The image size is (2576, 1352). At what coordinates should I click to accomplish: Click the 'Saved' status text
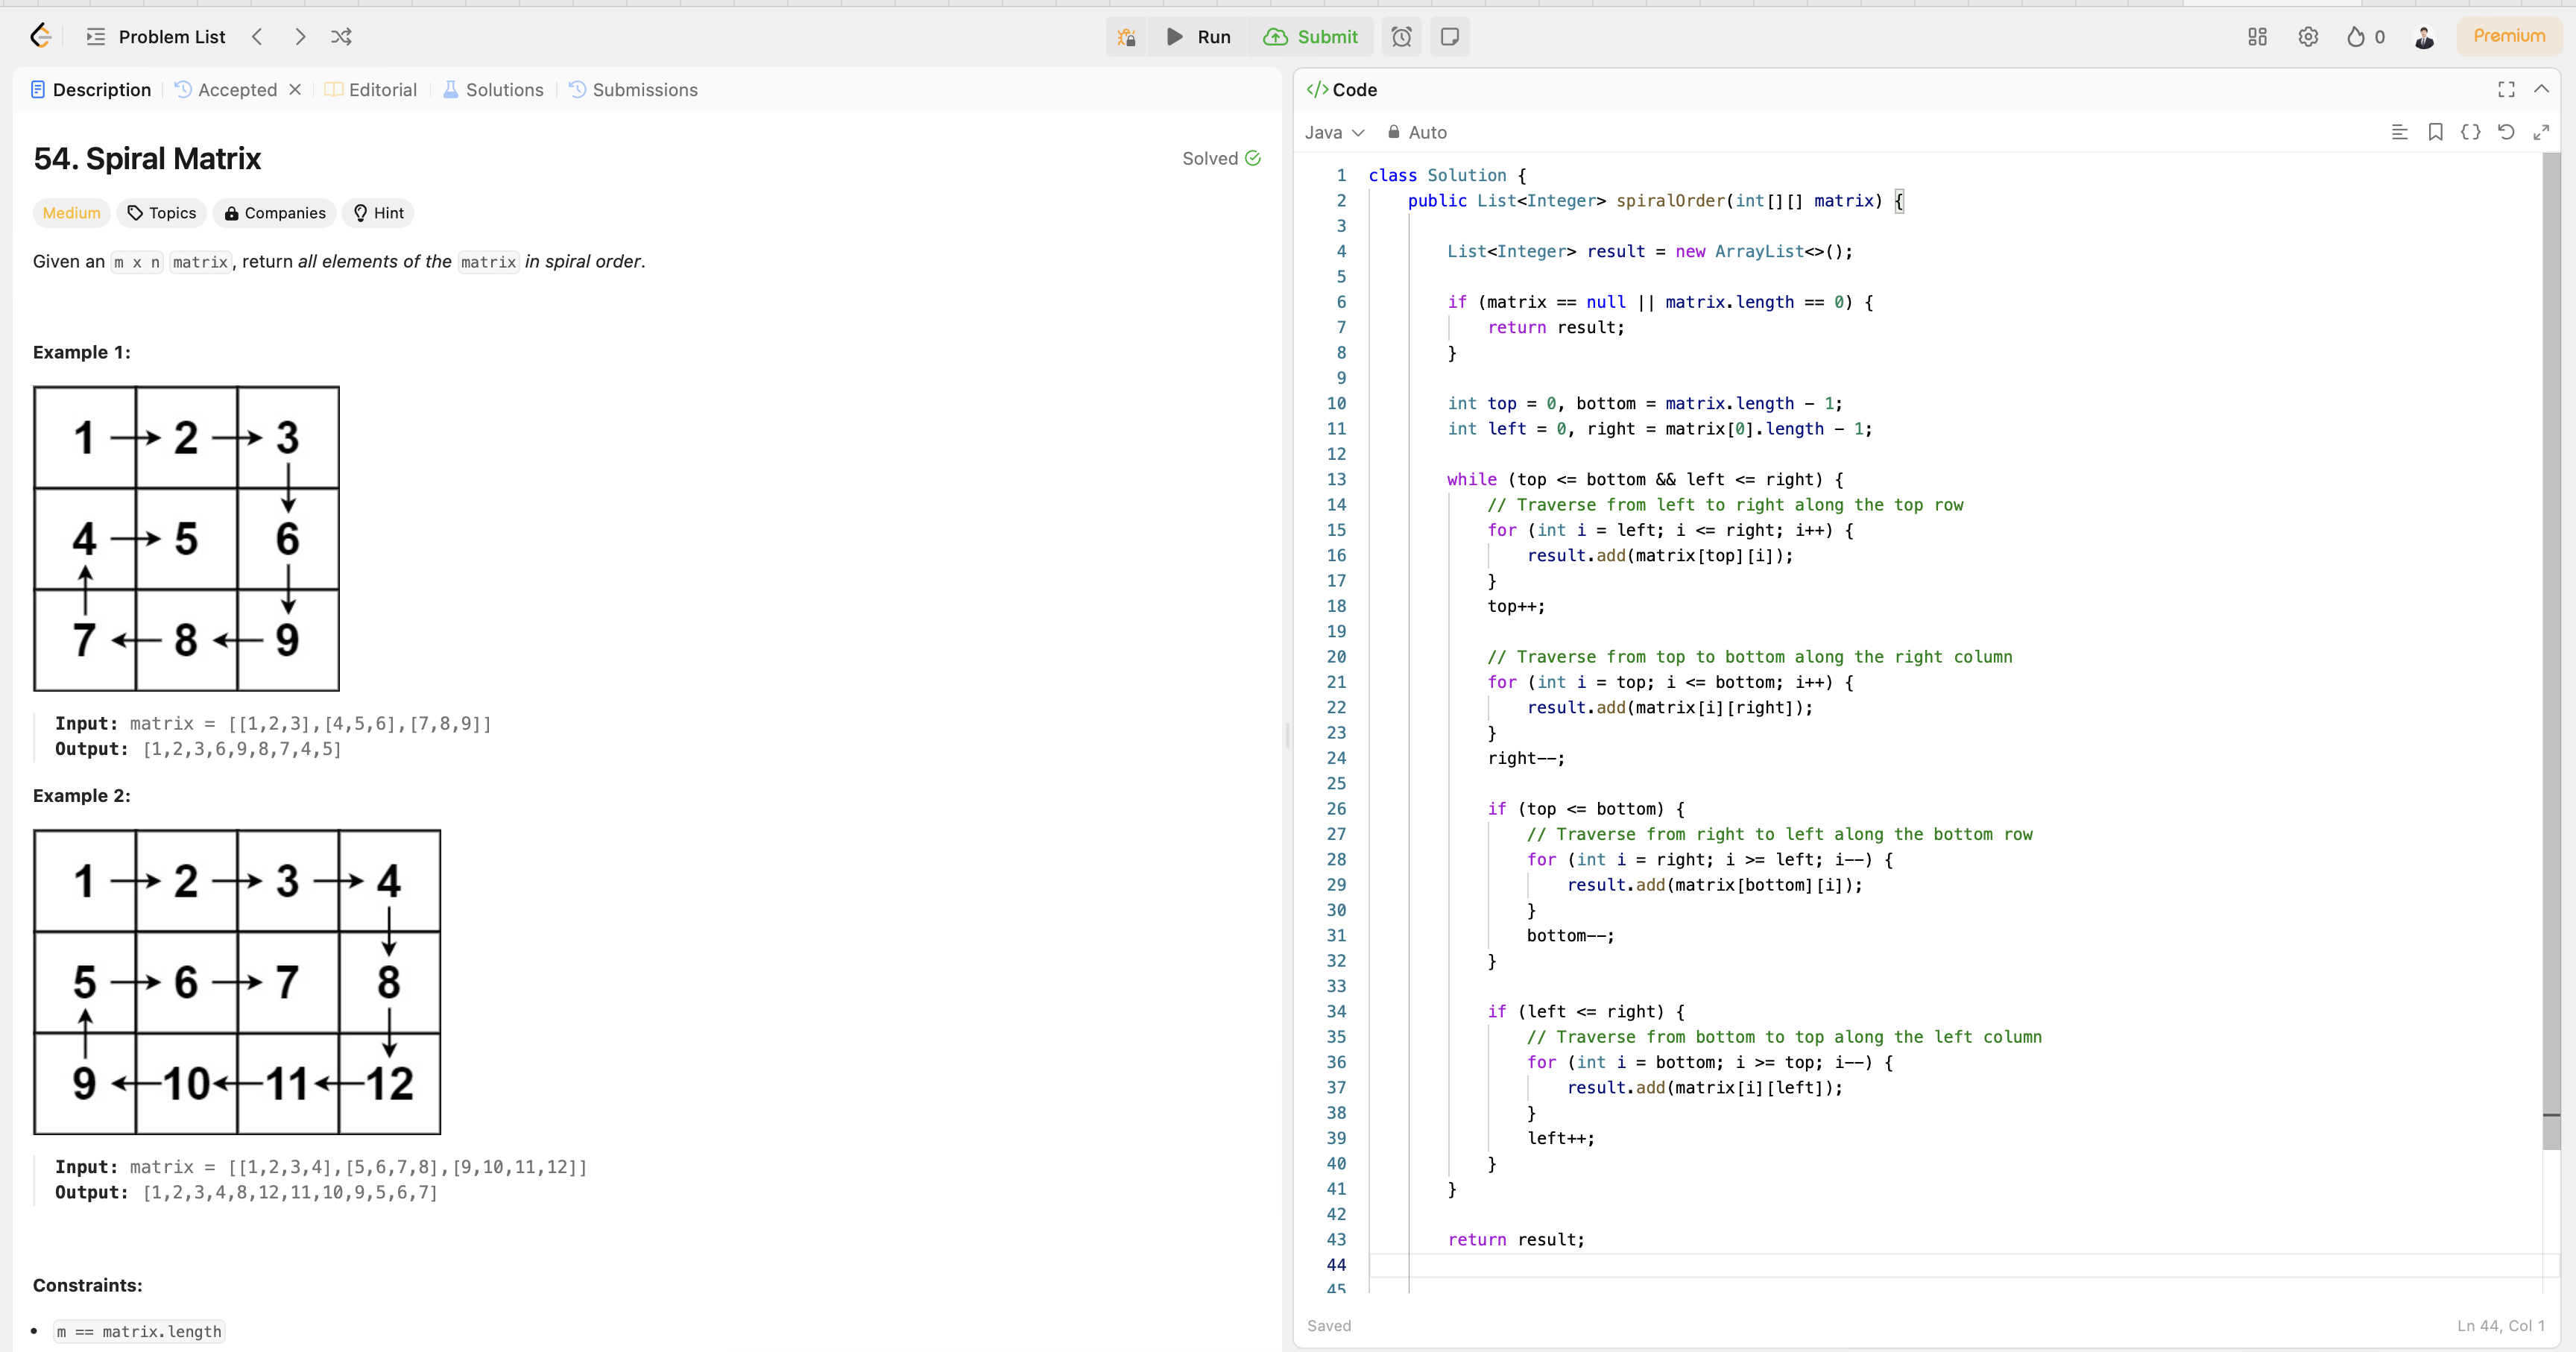(x=1329, y=1326)
